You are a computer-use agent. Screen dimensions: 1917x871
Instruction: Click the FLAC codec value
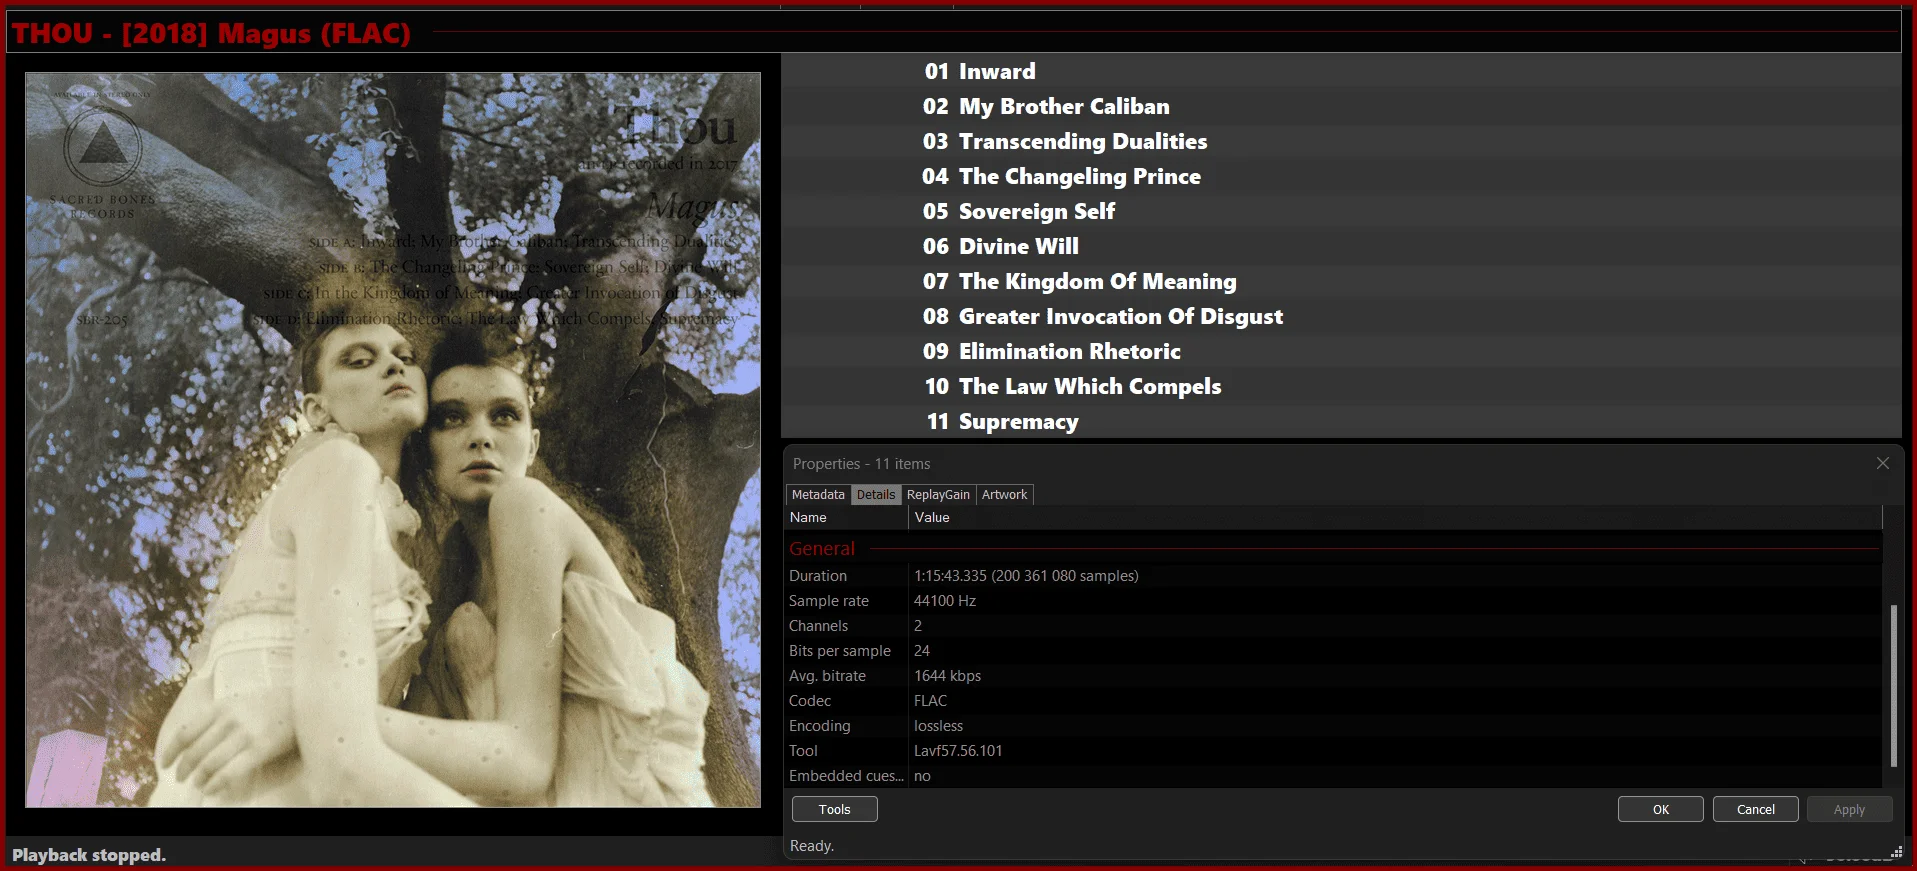coord(930,701)
